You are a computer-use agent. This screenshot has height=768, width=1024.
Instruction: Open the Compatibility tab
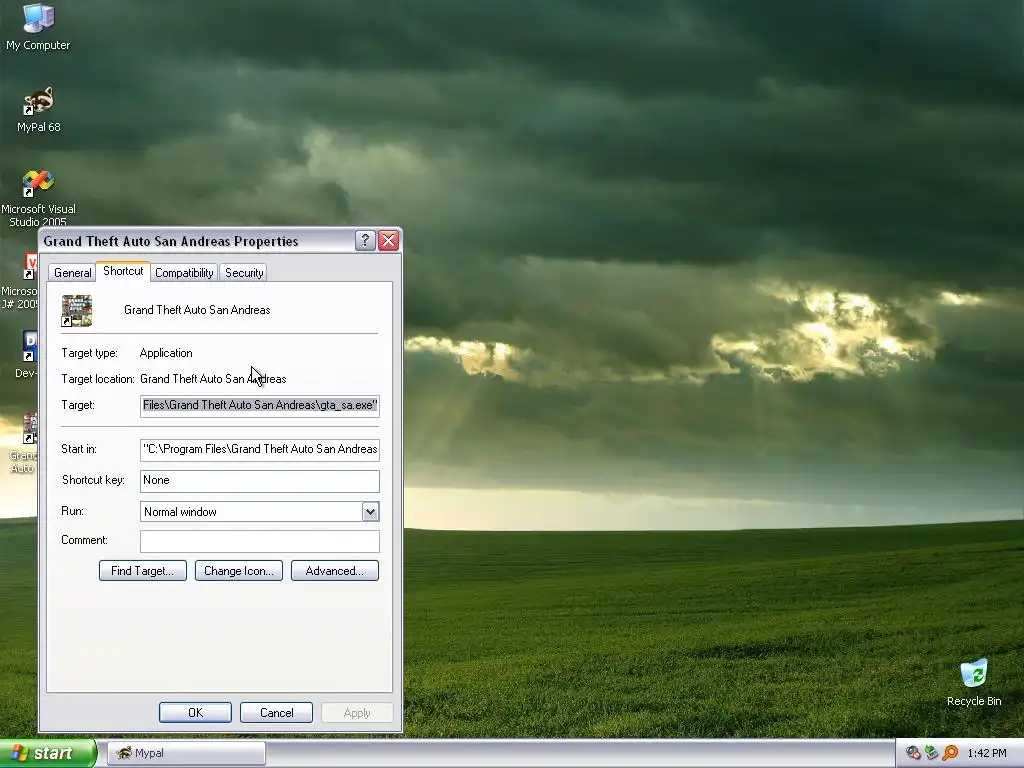pyautogui.click(x=184, y=273)
